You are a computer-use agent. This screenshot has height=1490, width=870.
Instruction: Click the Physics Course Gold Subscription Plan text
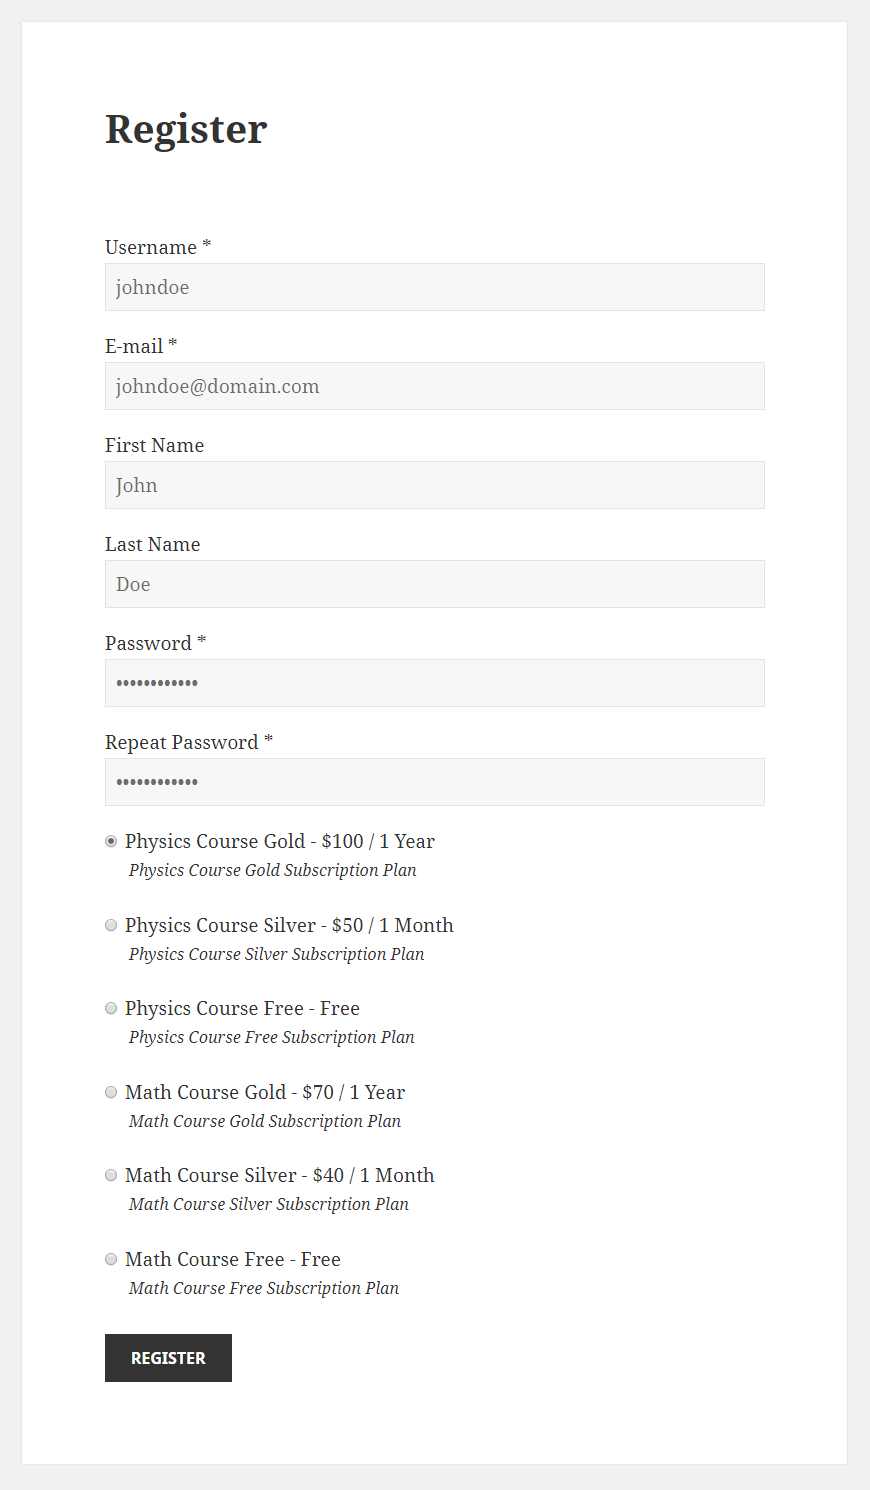272,870
